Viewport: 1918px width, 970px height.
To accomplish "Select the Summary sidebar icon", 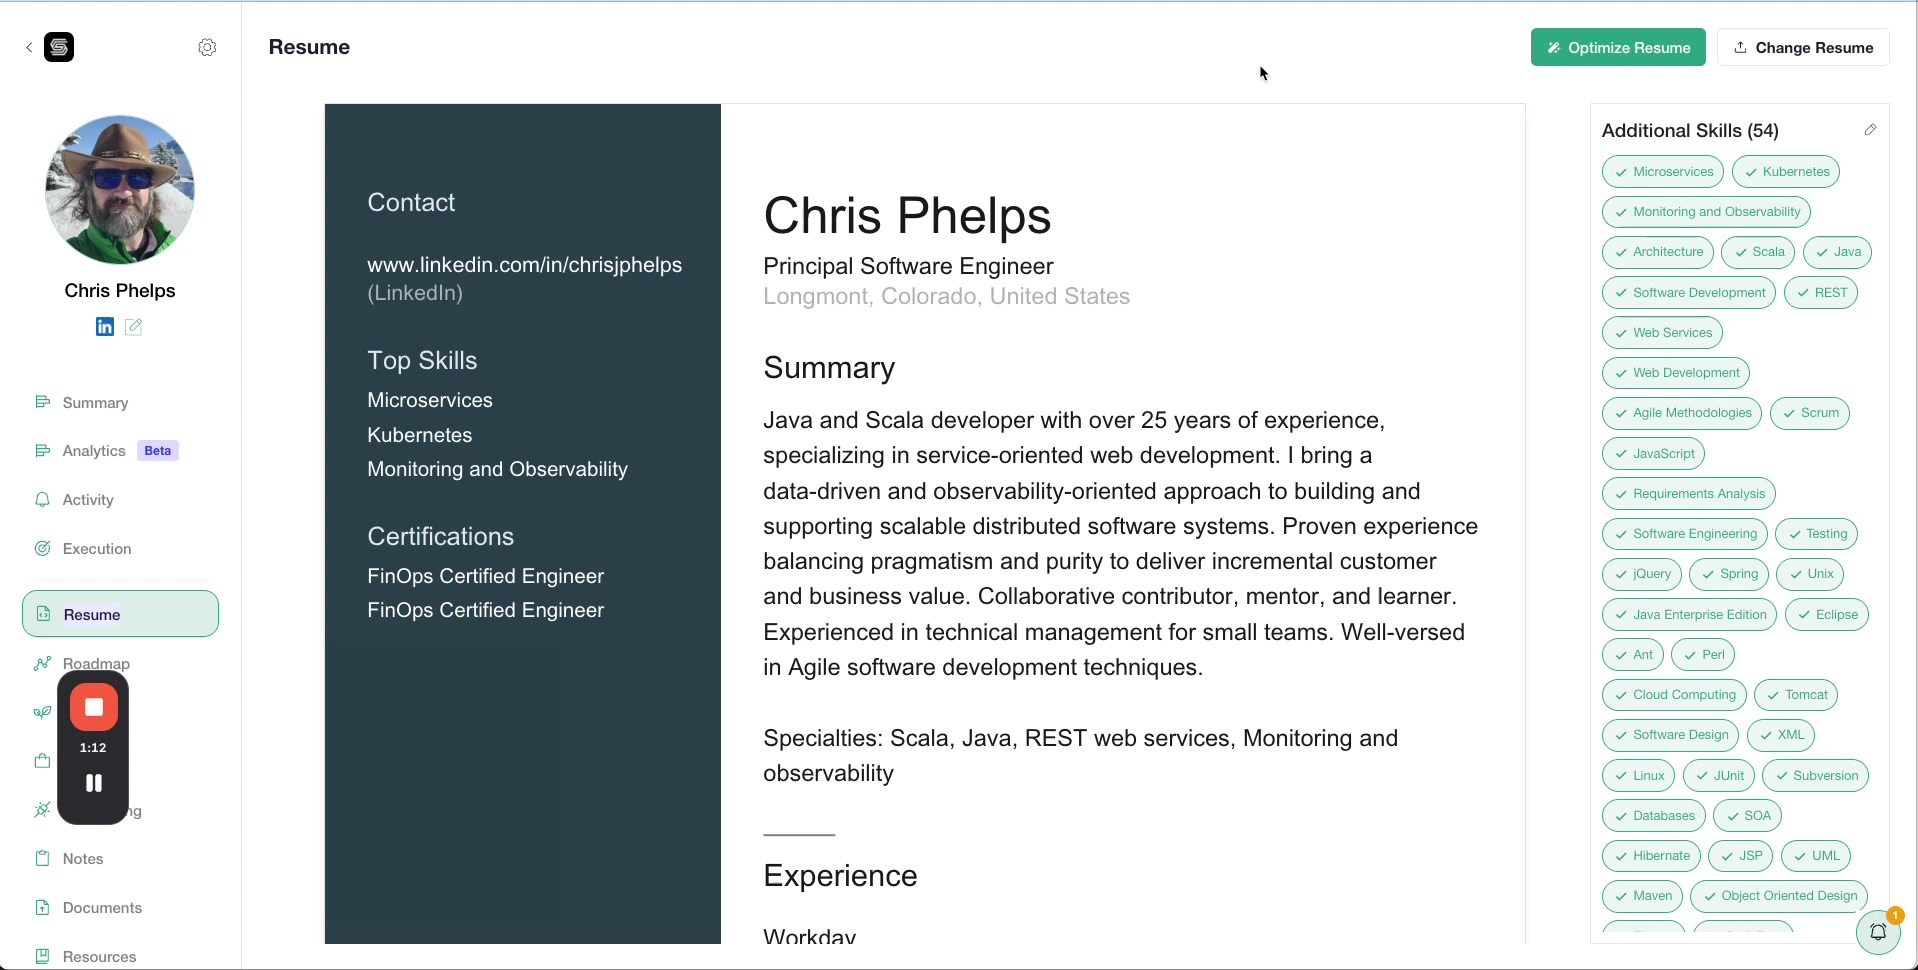I will [42, 402].
